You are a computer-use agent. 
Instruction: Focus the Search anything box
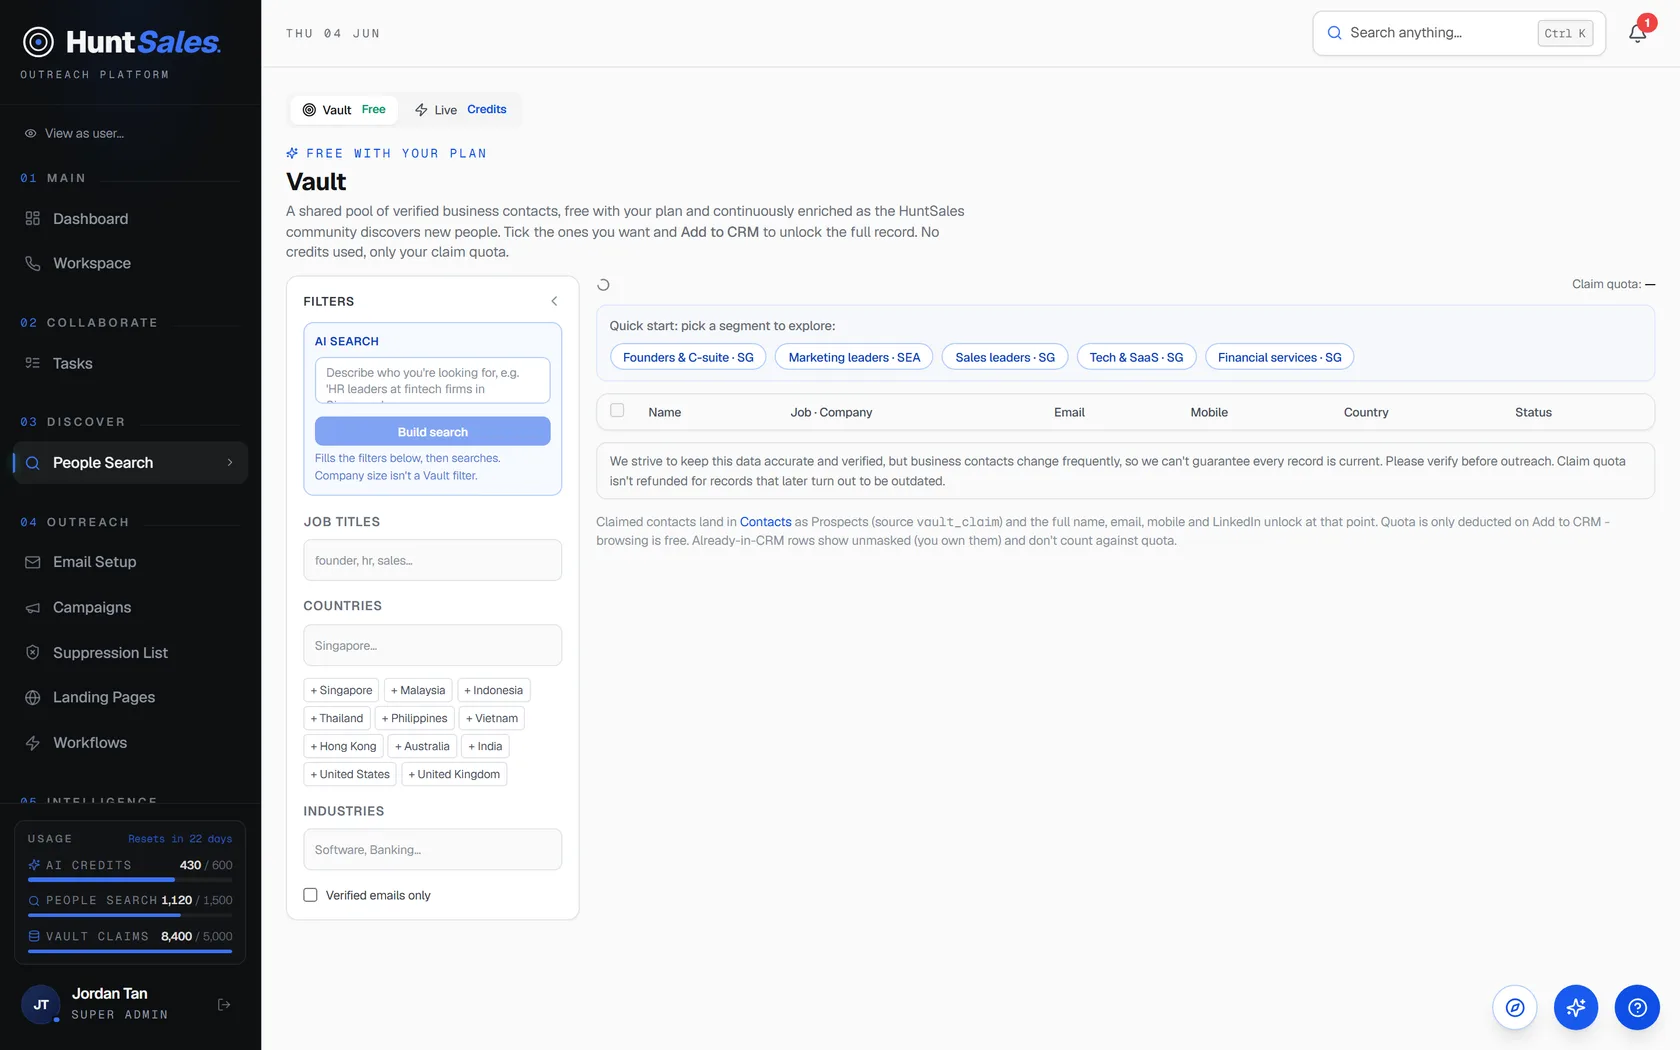[x=1459, y=33]
